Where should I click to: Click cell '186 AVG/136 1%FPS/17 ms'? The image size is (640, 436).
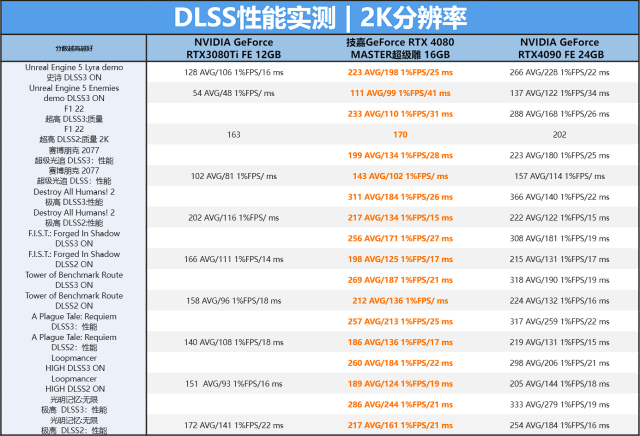(400, 342)
